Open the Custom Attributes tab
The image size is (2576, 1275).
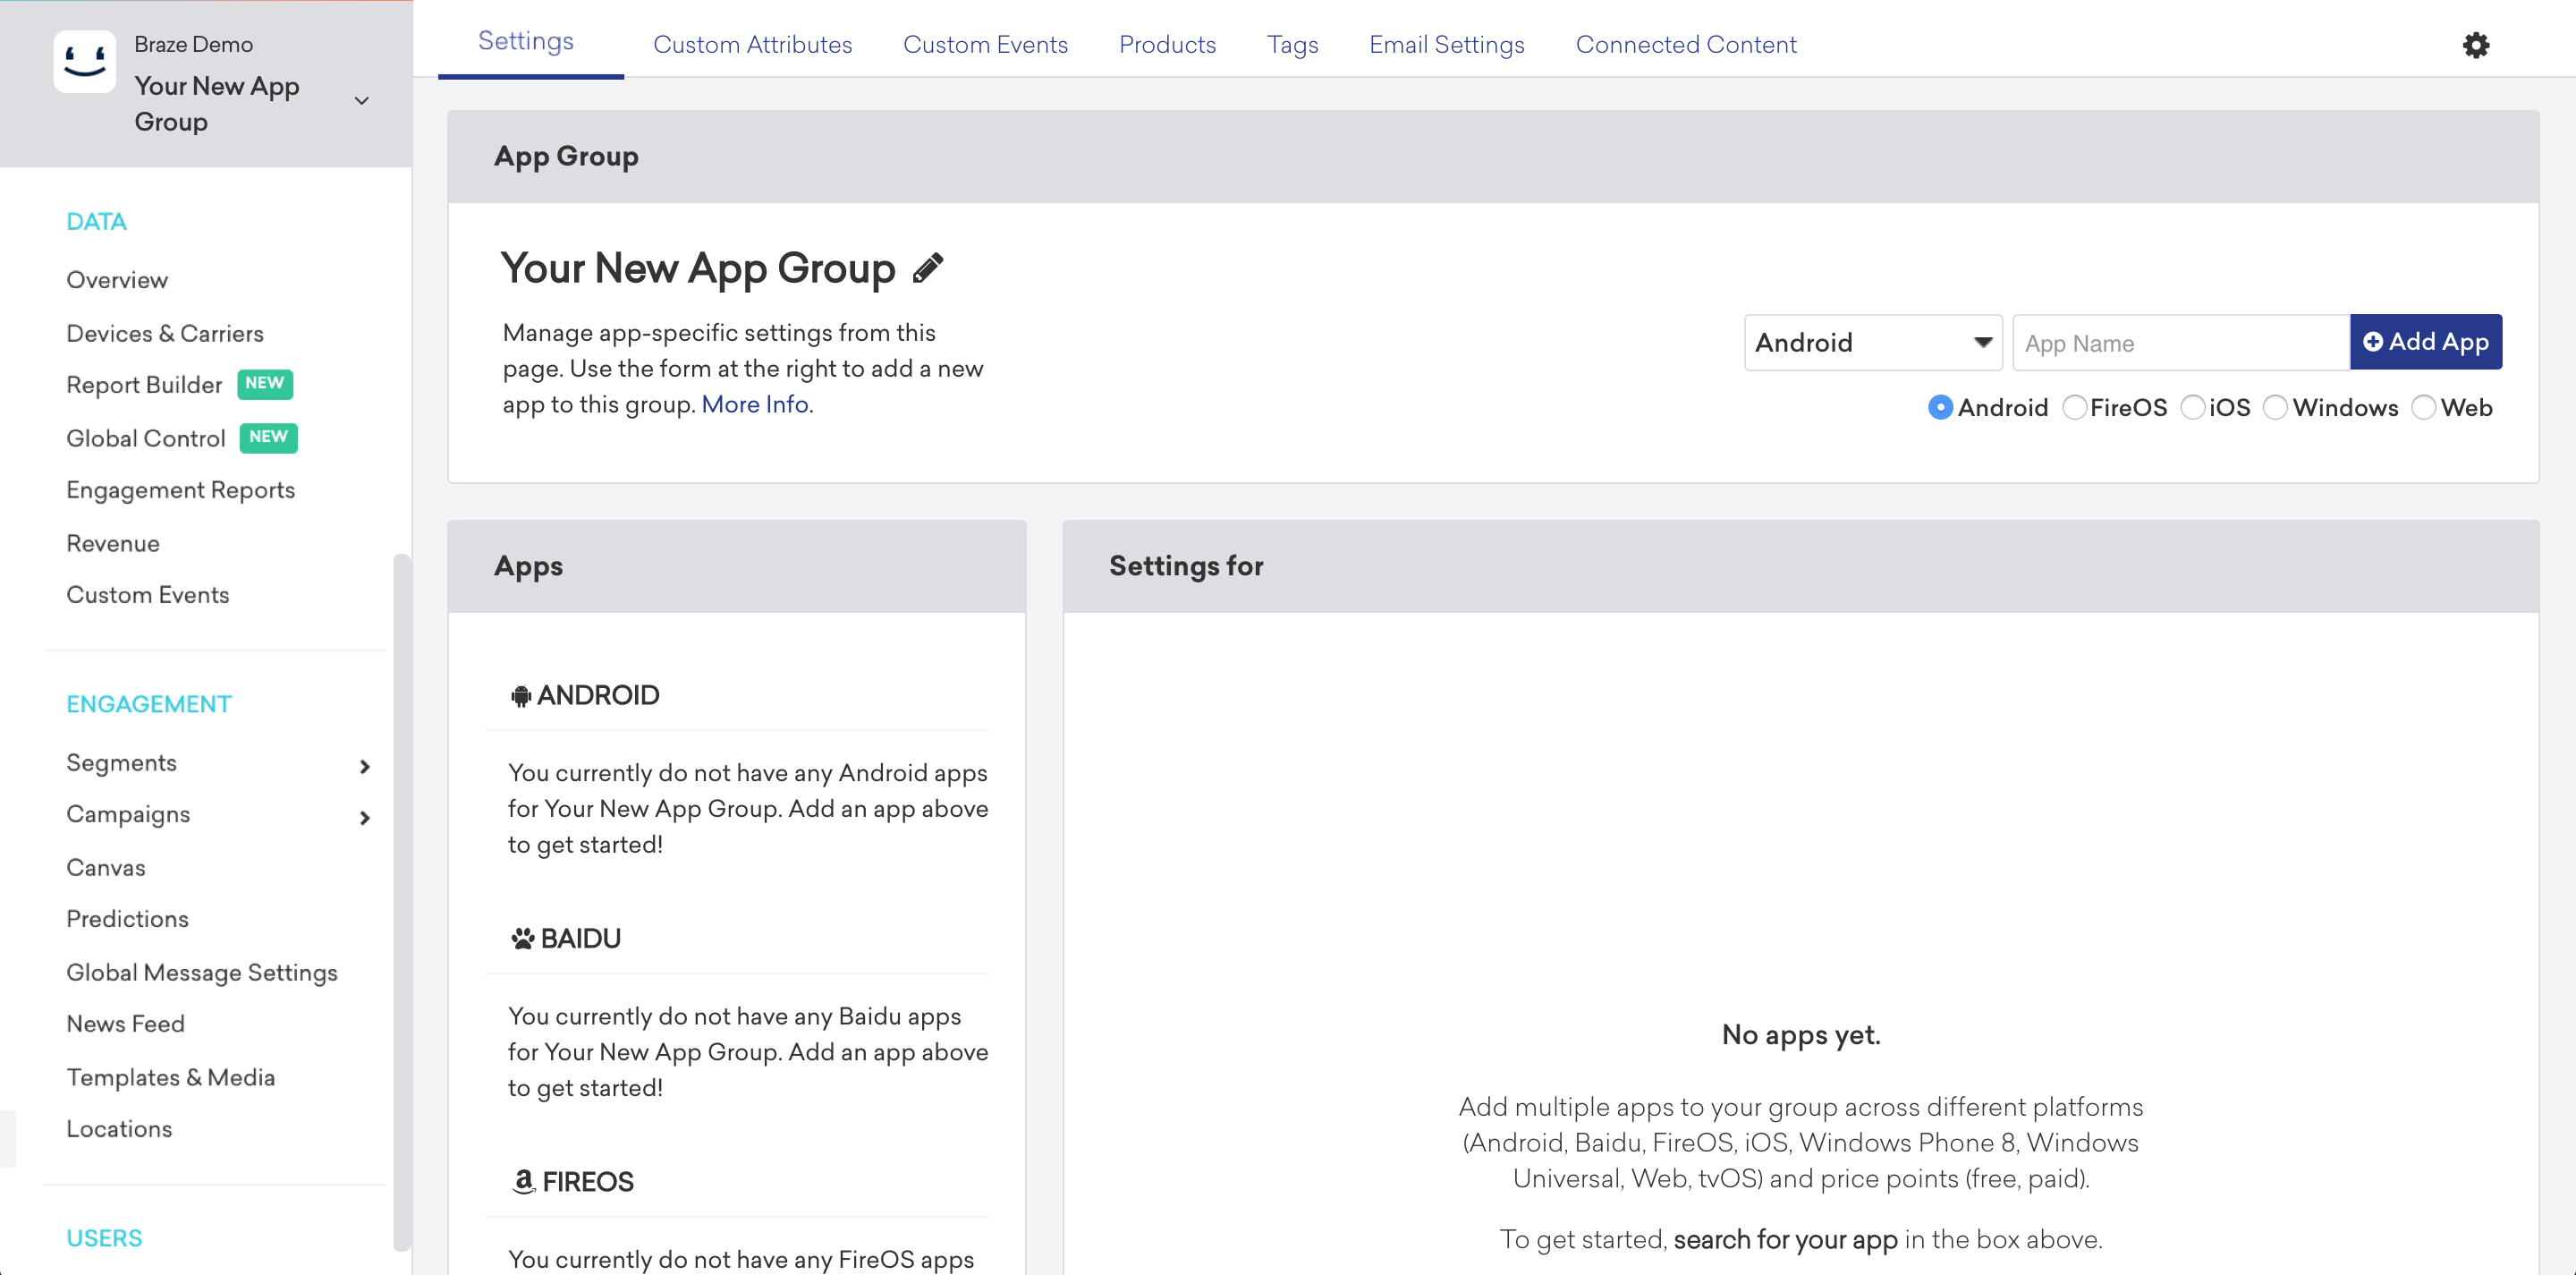click(752, 45)
